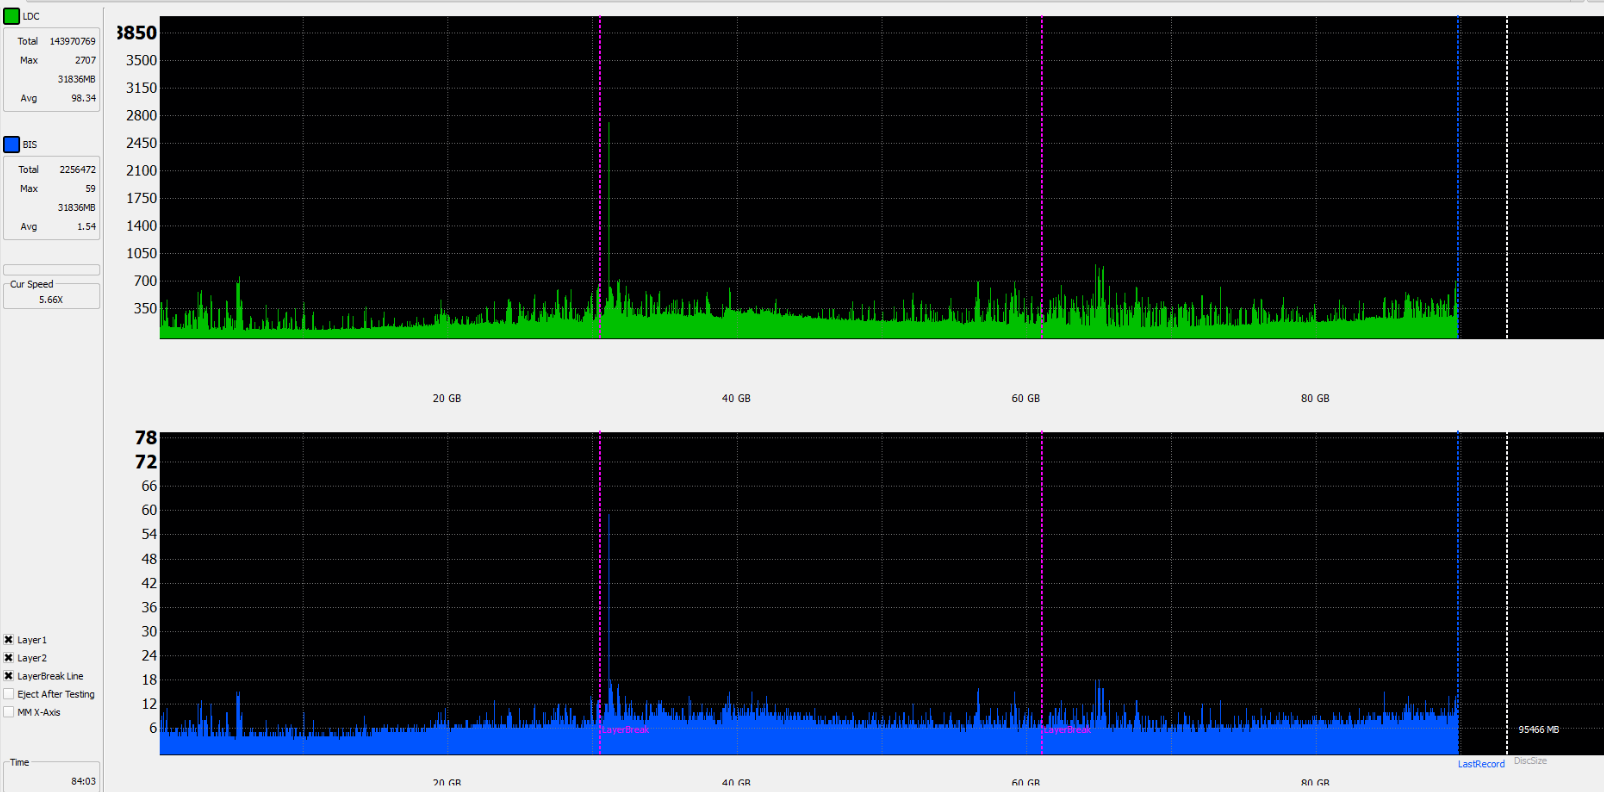Click the LDC Total value 143970769

pos(73,41)
